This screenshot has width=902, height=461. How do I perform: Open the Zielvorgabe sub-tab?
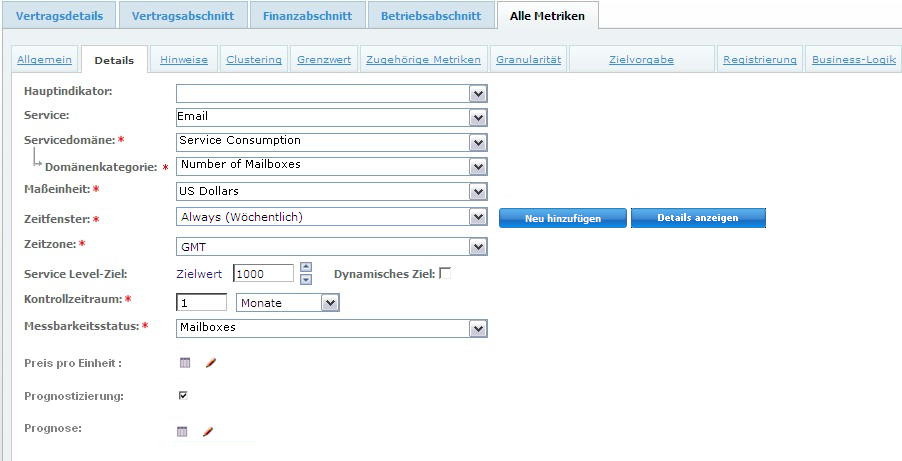(641, 59)
